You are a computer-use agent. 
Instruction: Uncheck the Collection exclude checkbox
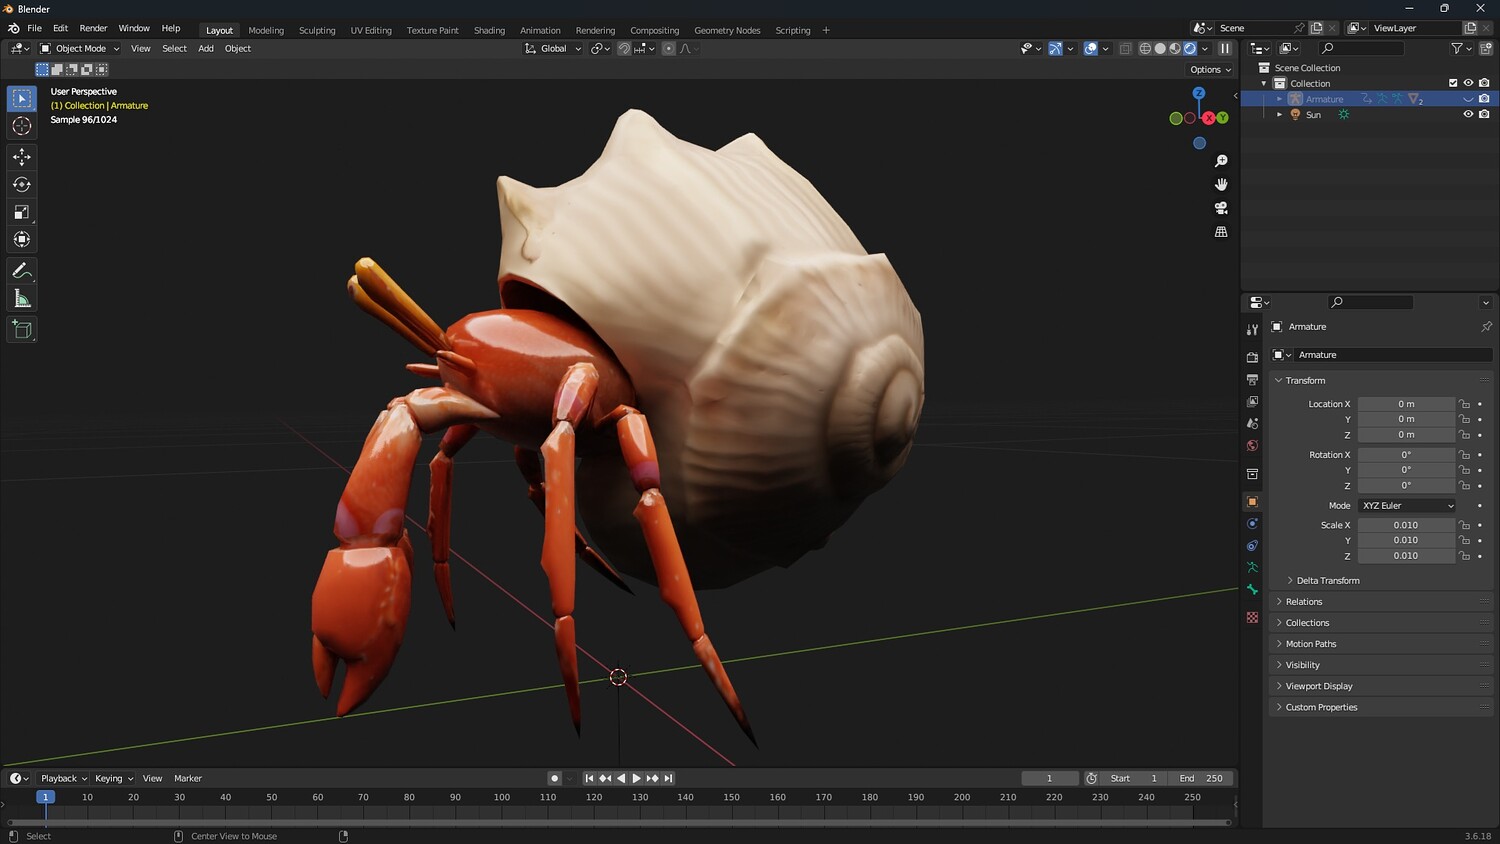(x=1453, y=83)
